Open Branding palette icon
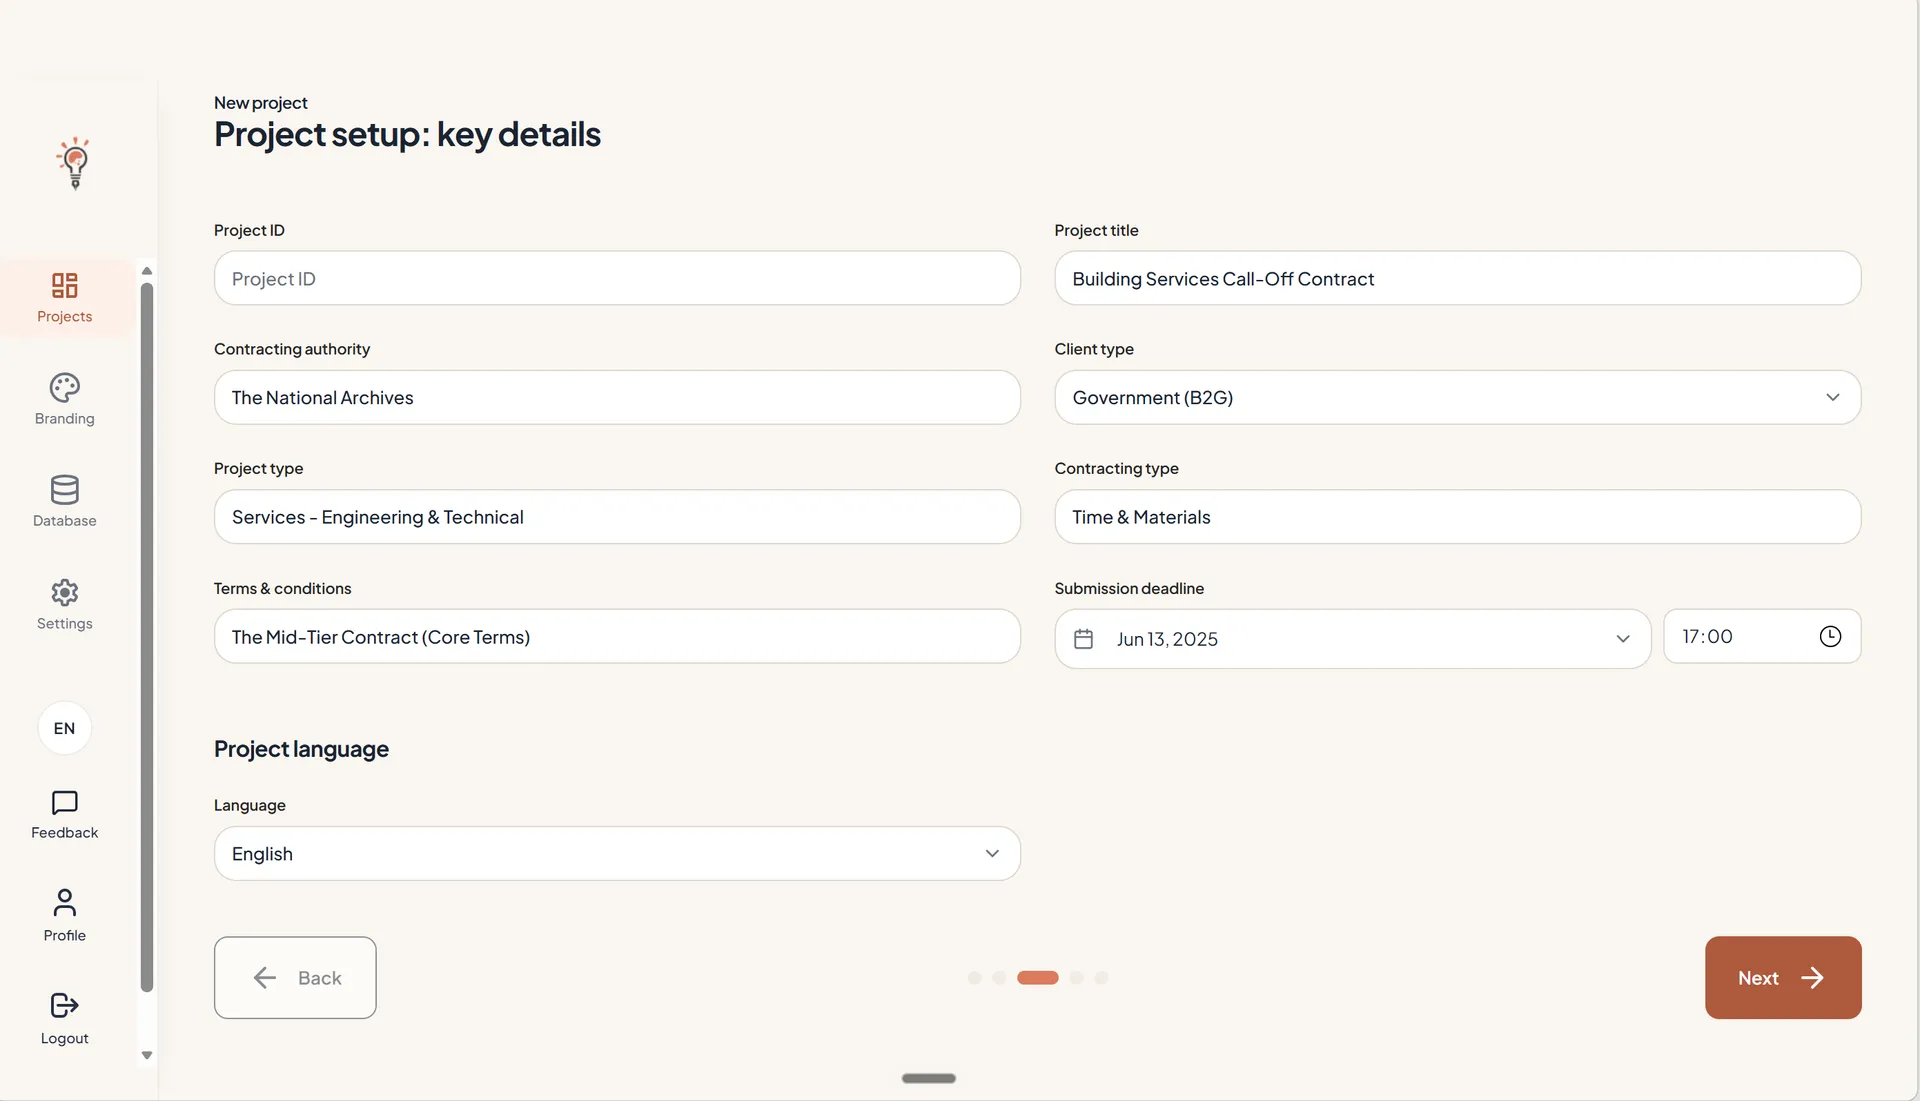Screen dimensions: 1920x1101 click(65, 388)
